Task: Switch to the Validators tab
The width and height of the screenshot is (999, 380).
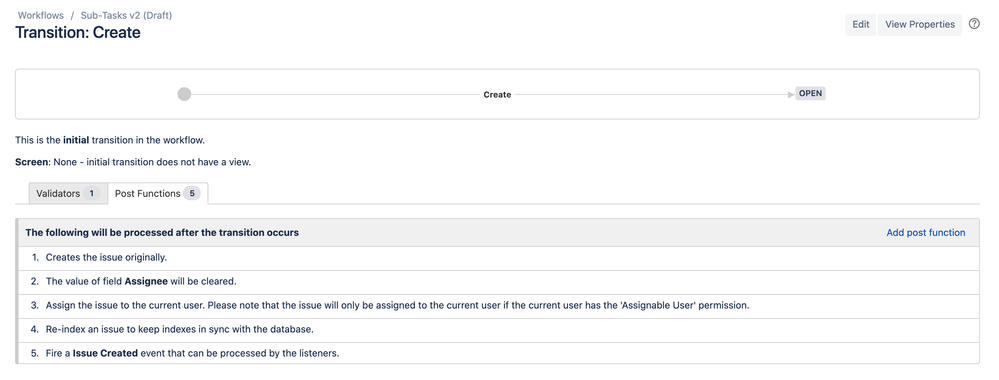Action: tap(68, 193)
